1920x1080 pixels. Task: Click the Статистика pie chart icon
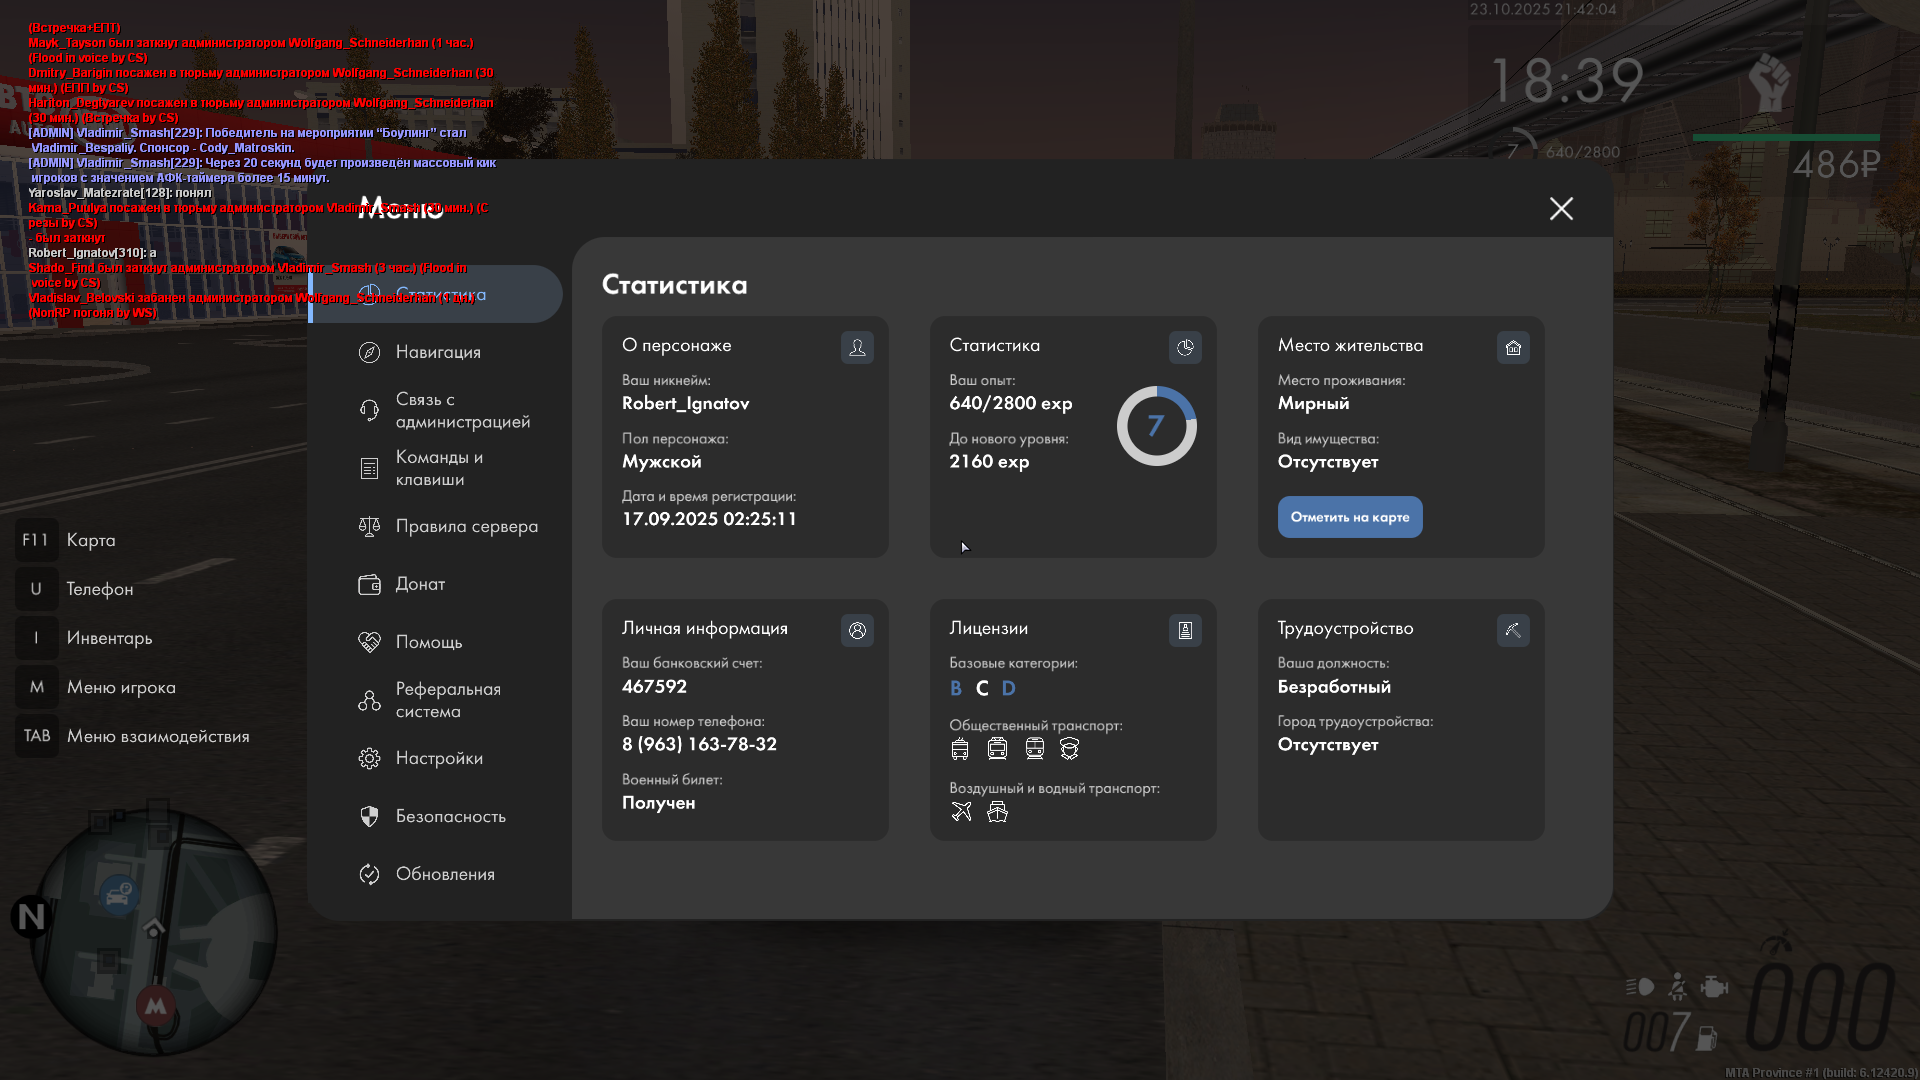coord(1185,347)
